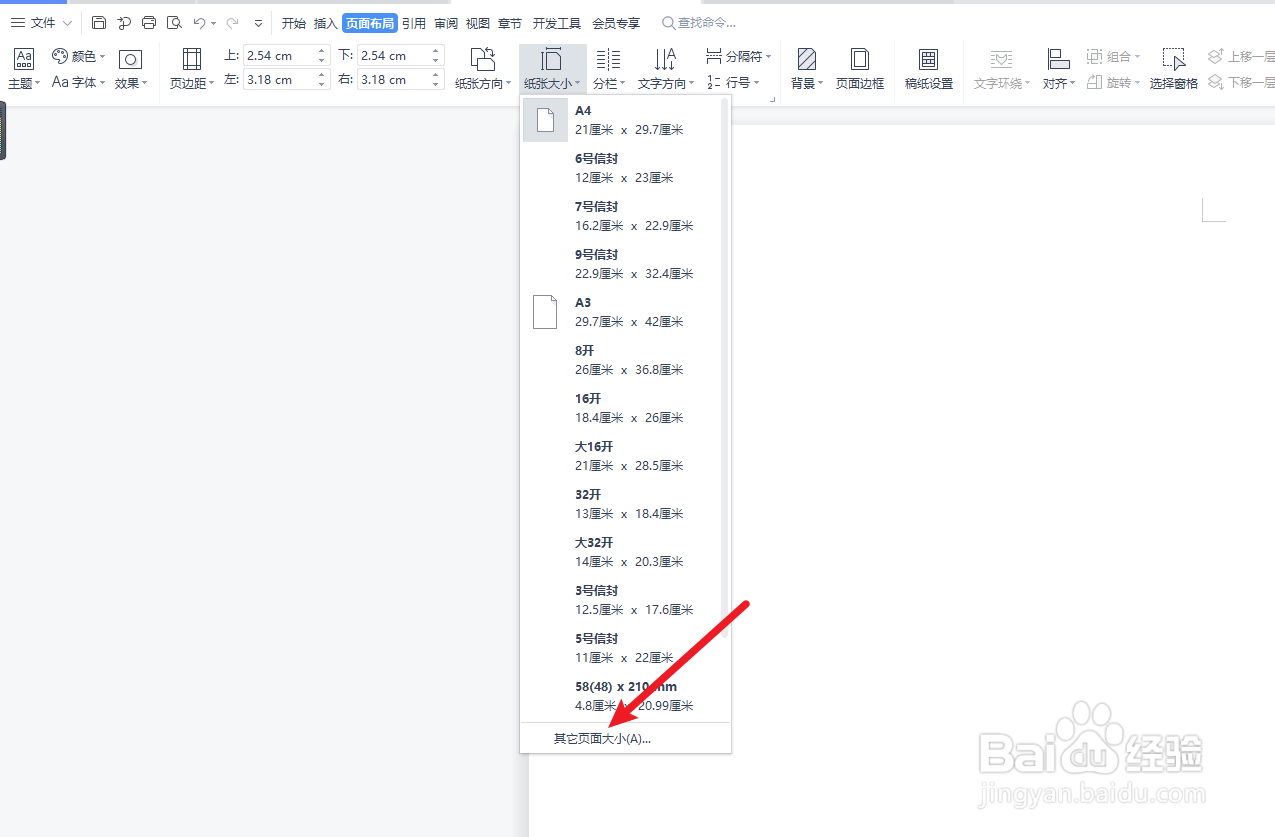Select 16开 paper size
The image size is (1275, 837).
(x=621, y=408)
